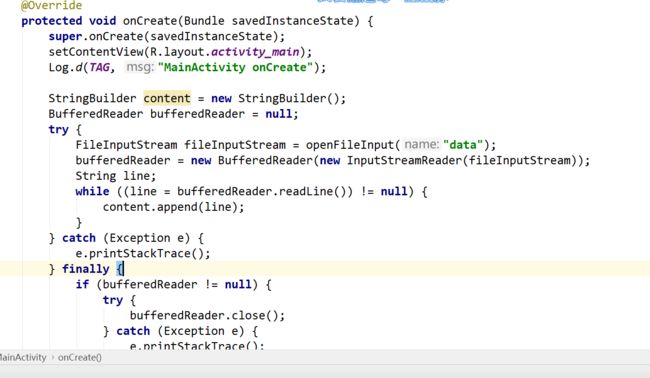Screen dimensions: 650x378
Task: Click the 'while' keyword
Action: [x=92, y=191]
